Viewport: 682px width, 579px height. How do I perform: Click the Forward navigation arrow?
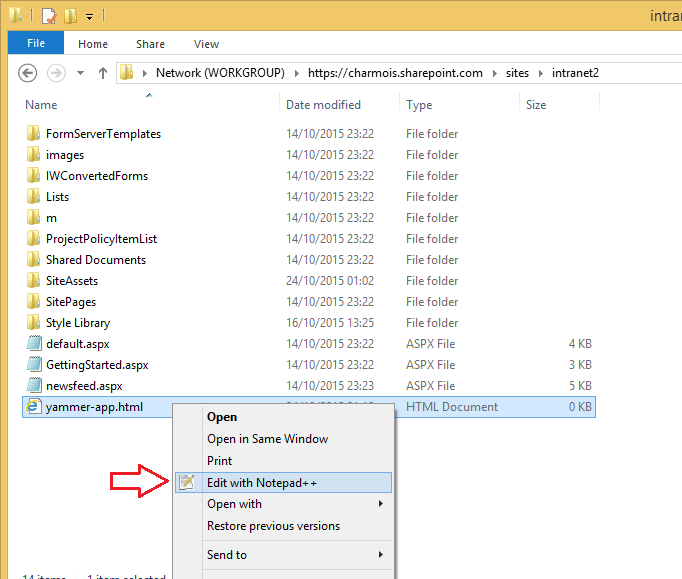coord(56,73)
